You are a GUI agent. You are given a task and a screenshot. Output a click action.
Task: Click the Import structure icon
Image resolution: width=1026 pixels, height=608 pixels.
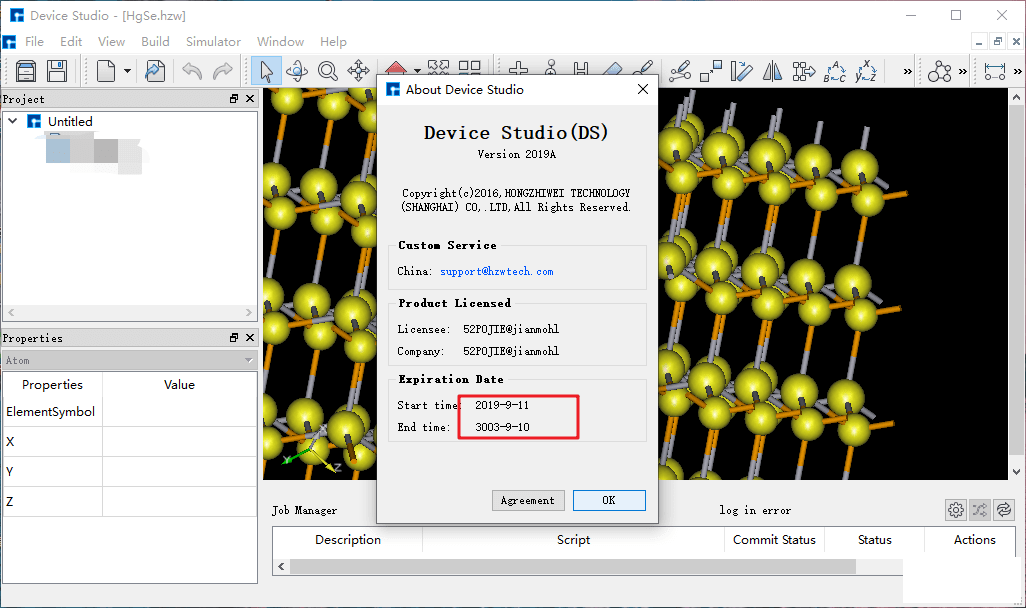click(155, 71)
